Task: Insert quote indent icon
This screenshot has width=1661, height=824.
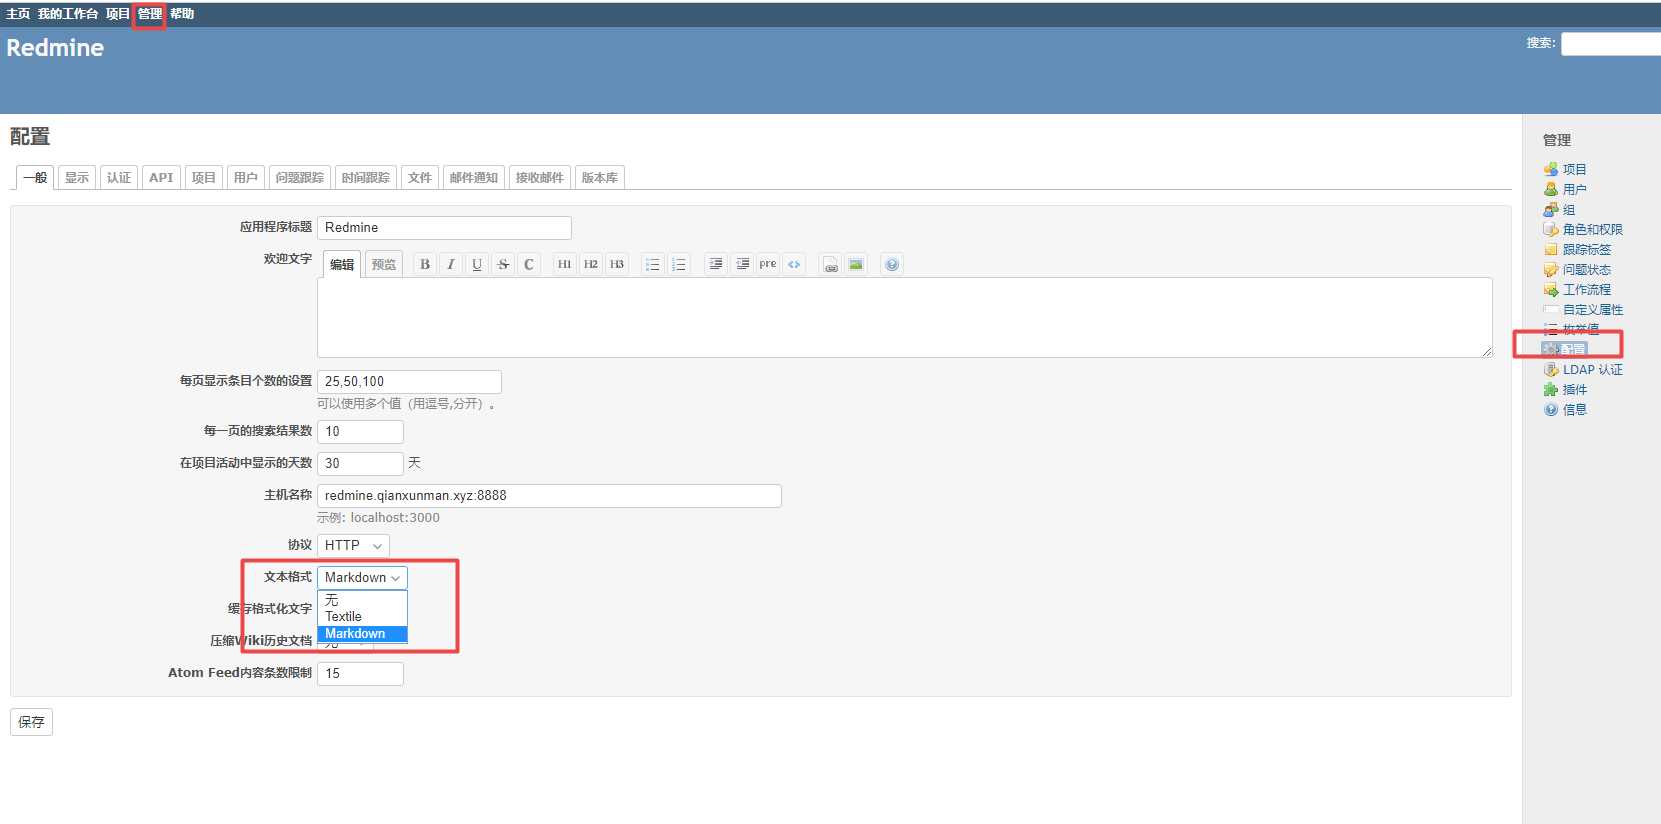Action: (x=716, y=264)
